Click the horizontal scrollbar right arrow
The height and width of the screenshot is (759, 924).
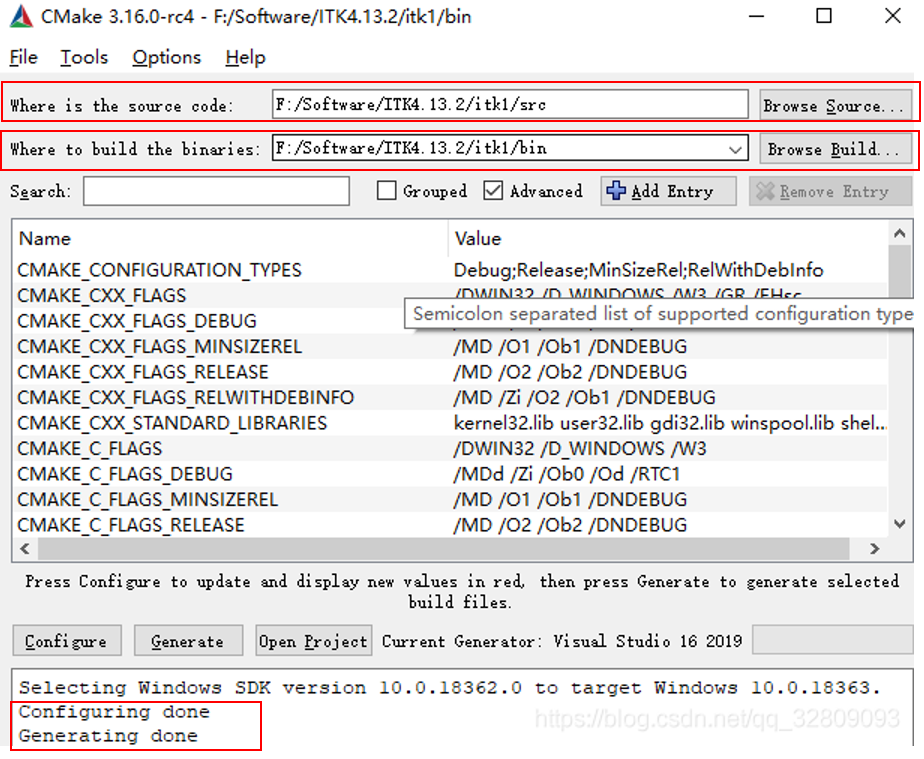(874, 549)
